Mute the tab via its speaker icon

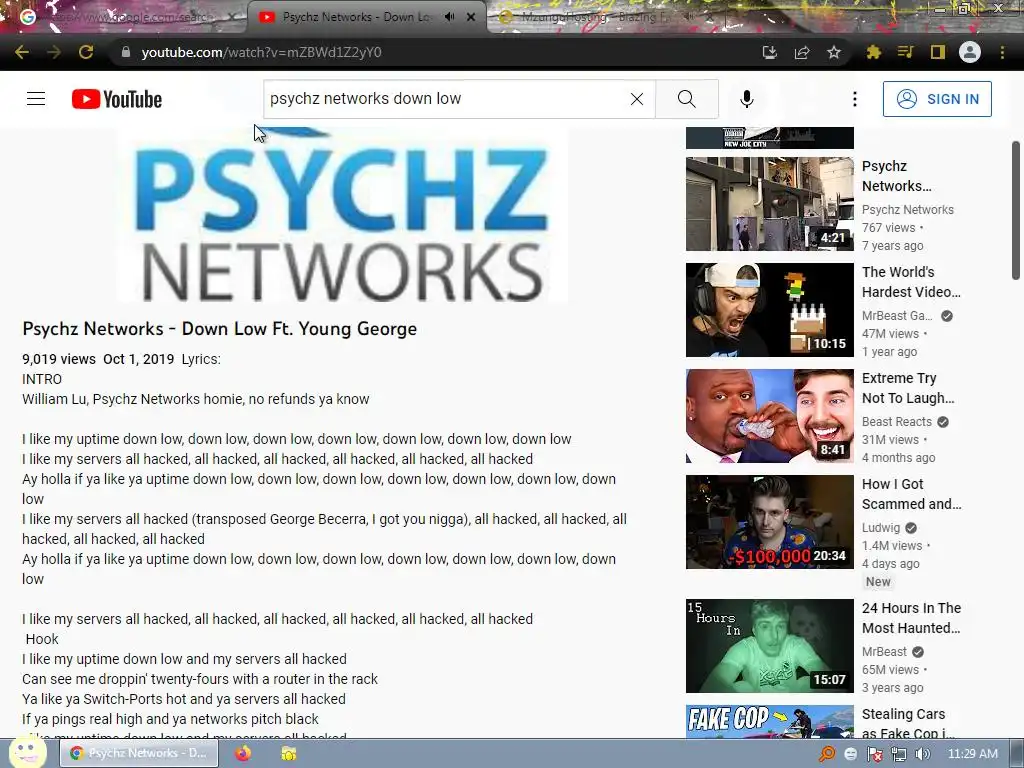pos(449,17)
